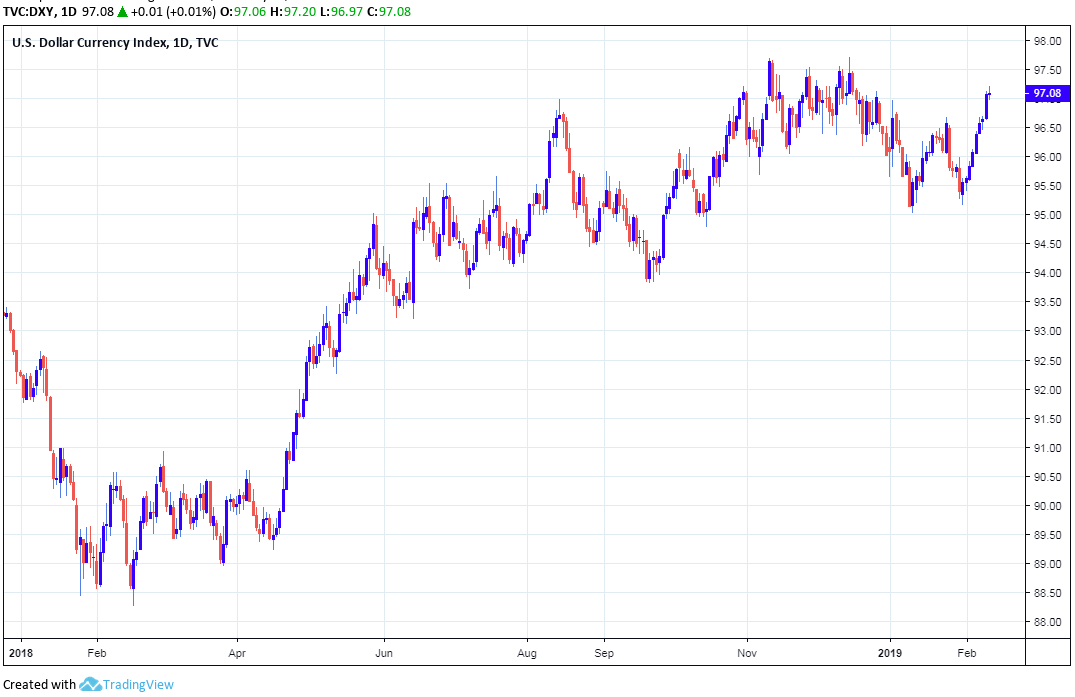Click the high value H:97.20 in header
The image size is (1075, 697).
[x=298, y=11]
